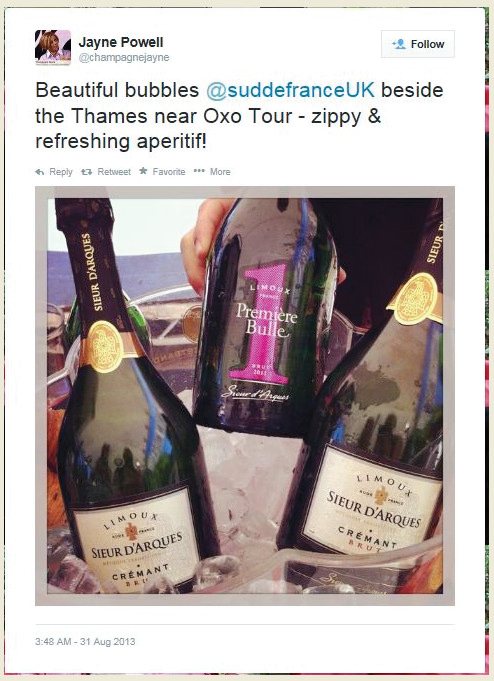Click the Favorite star icon

click(x=143, y=171)
